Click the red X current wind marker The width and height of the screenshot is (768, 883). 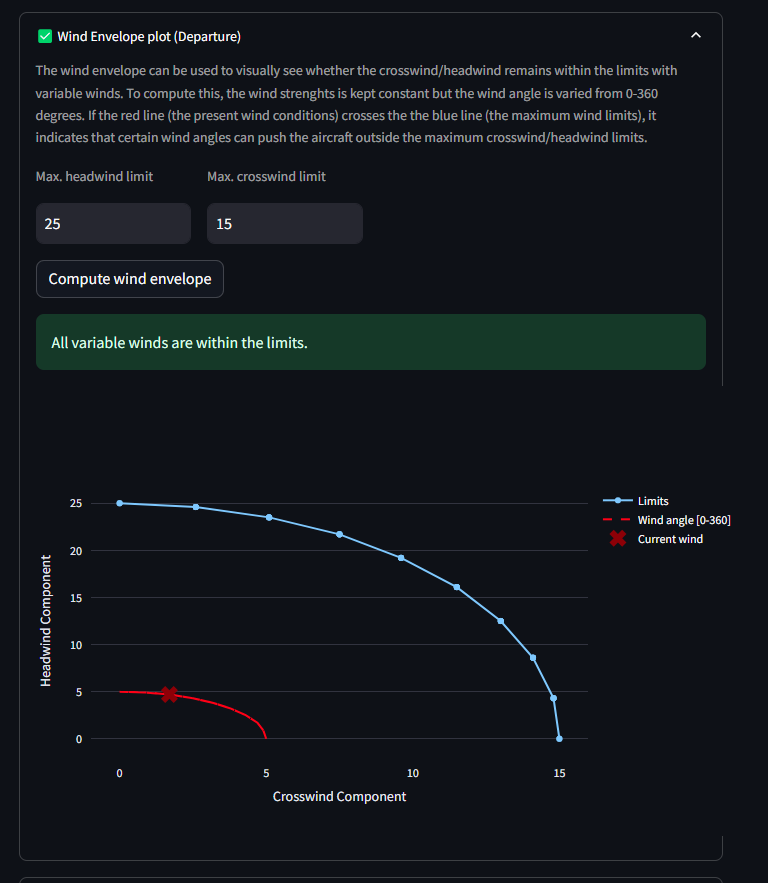pyautogui.click(x=169, y=694)
